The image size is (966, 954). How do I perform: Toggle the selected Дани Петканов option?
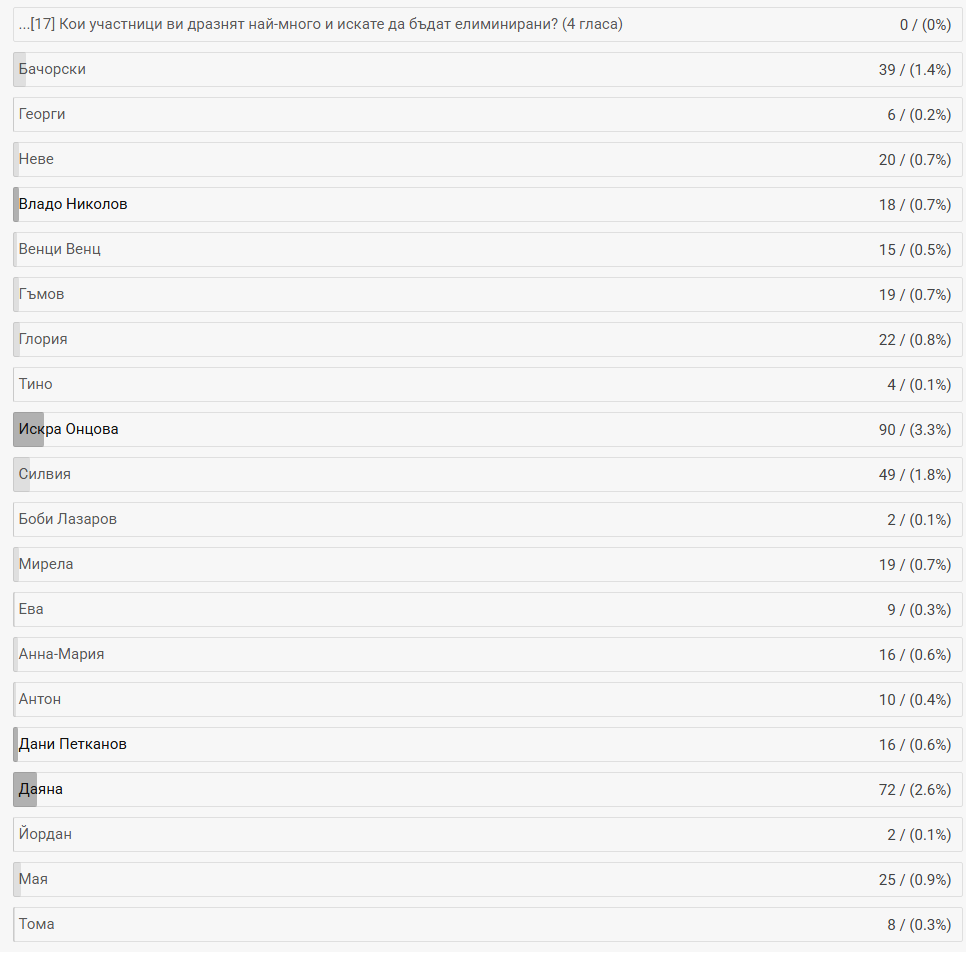click(487, 744)
